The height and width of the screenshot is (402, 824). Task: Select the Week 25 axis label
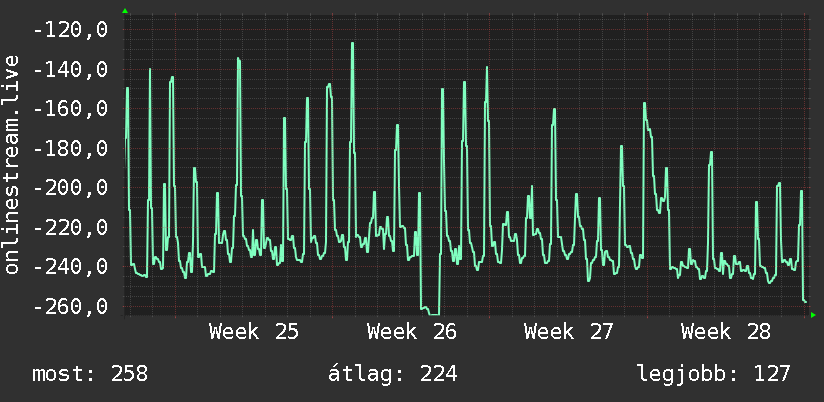[x=254, y=332]
